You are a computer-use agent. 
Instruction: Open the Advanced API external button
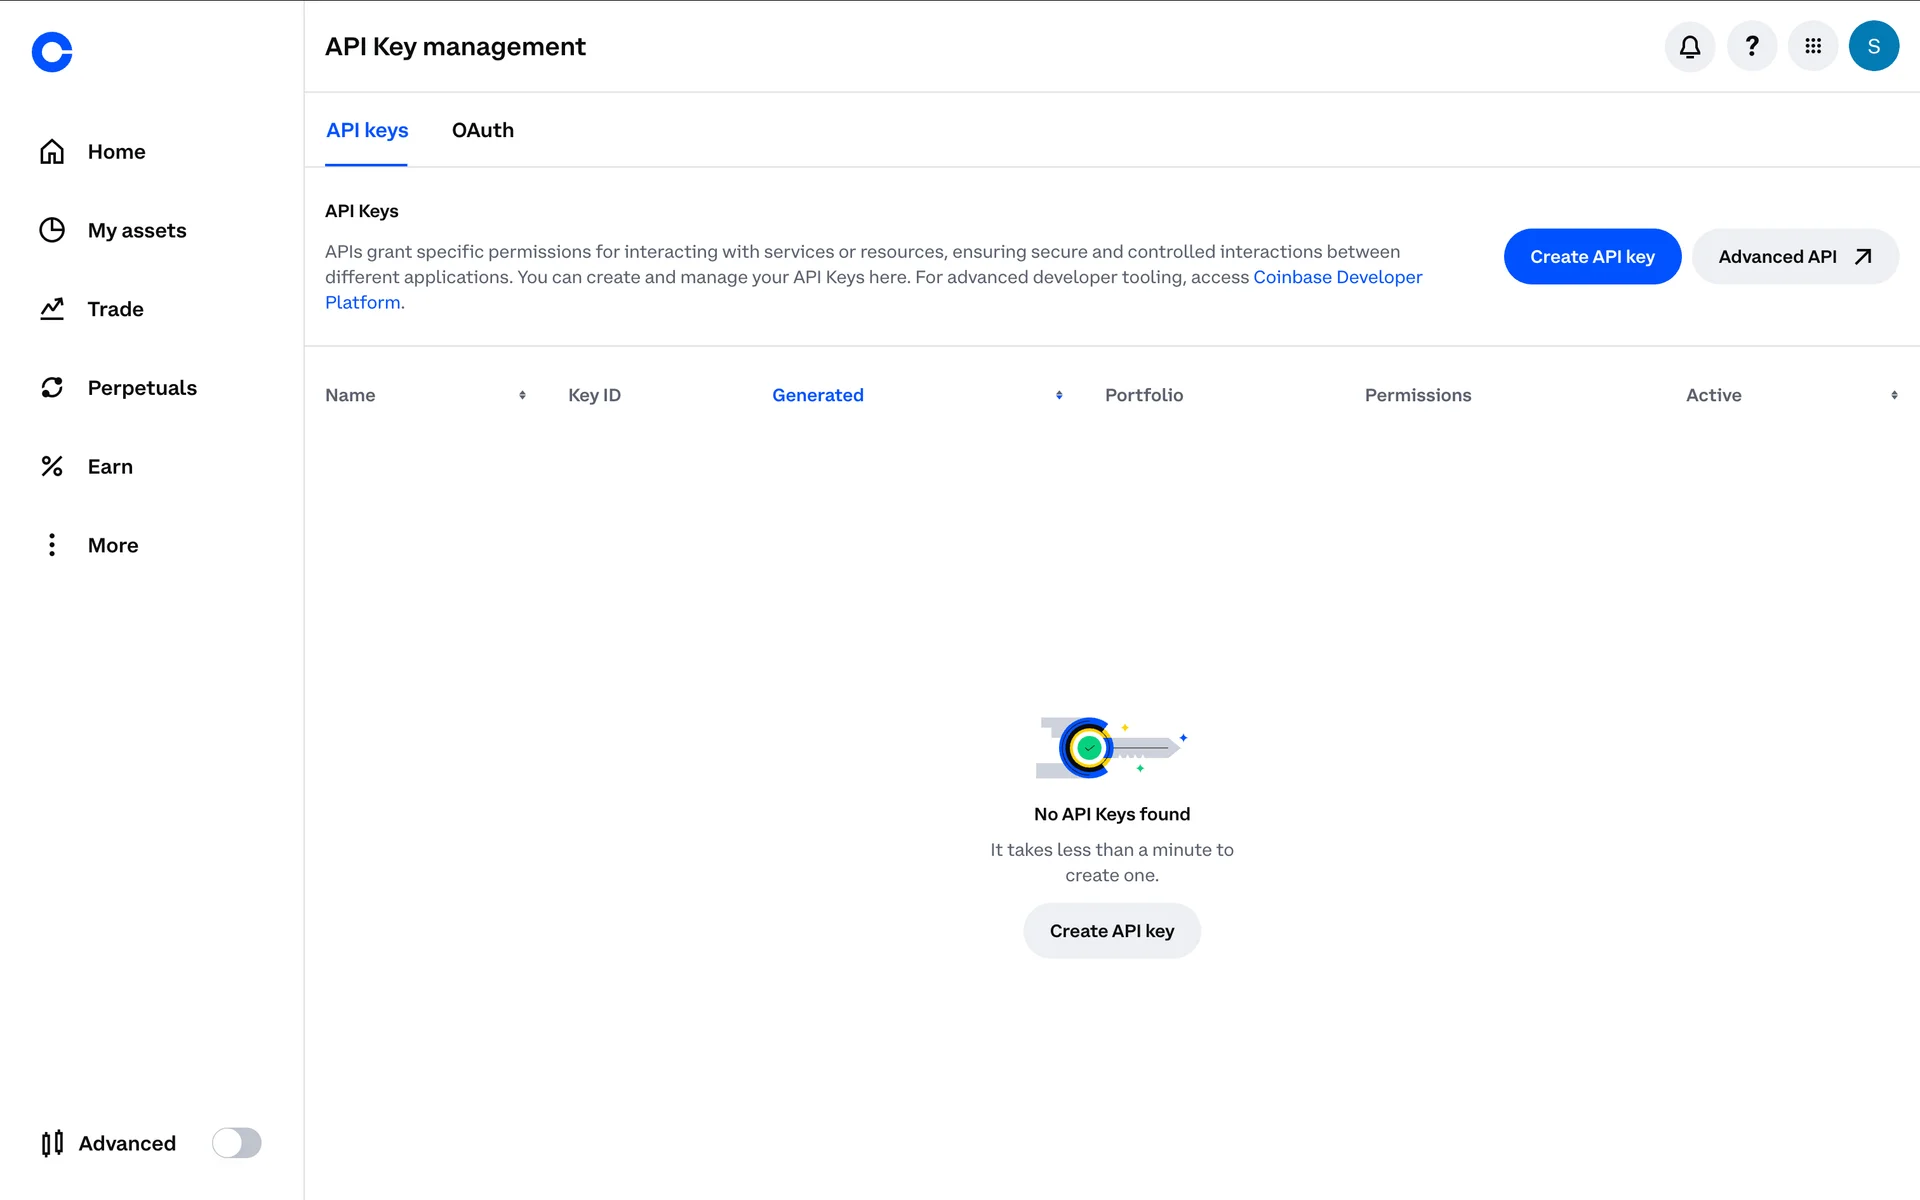1795,257
